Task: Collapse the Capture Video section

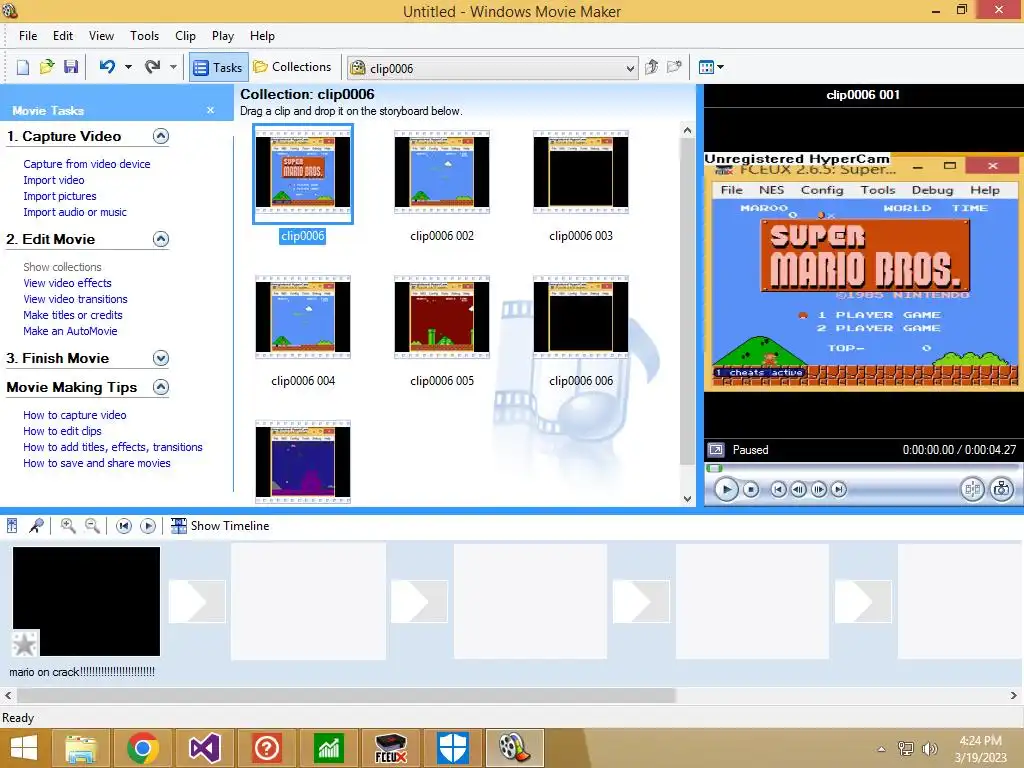Action: [x=161, y=136]
